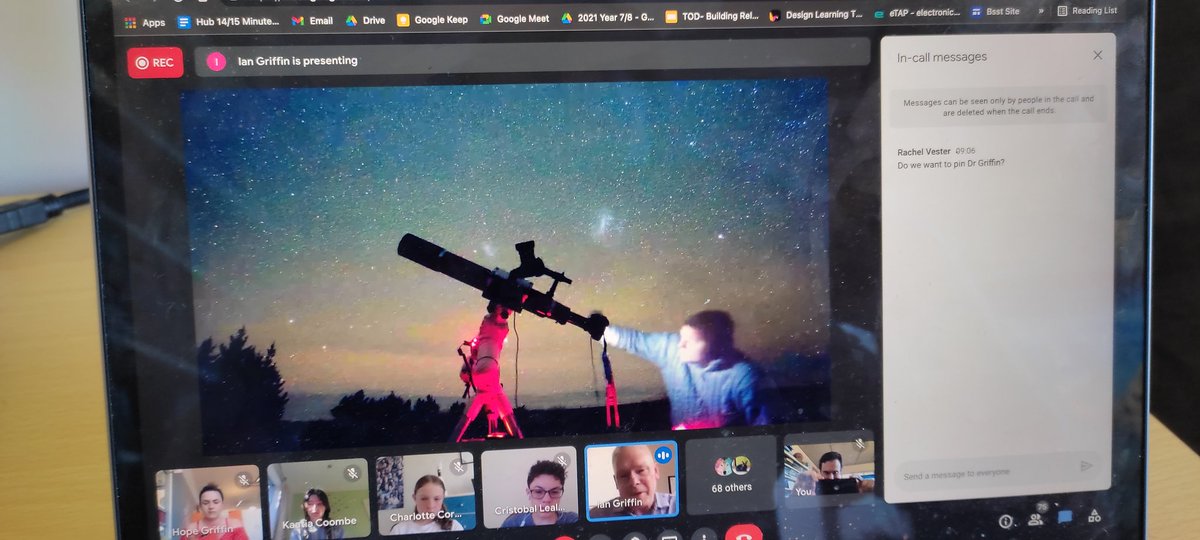Open meeting details info icon
The width and height of the screenshot is (1200, 540).
pos(1005,521)
